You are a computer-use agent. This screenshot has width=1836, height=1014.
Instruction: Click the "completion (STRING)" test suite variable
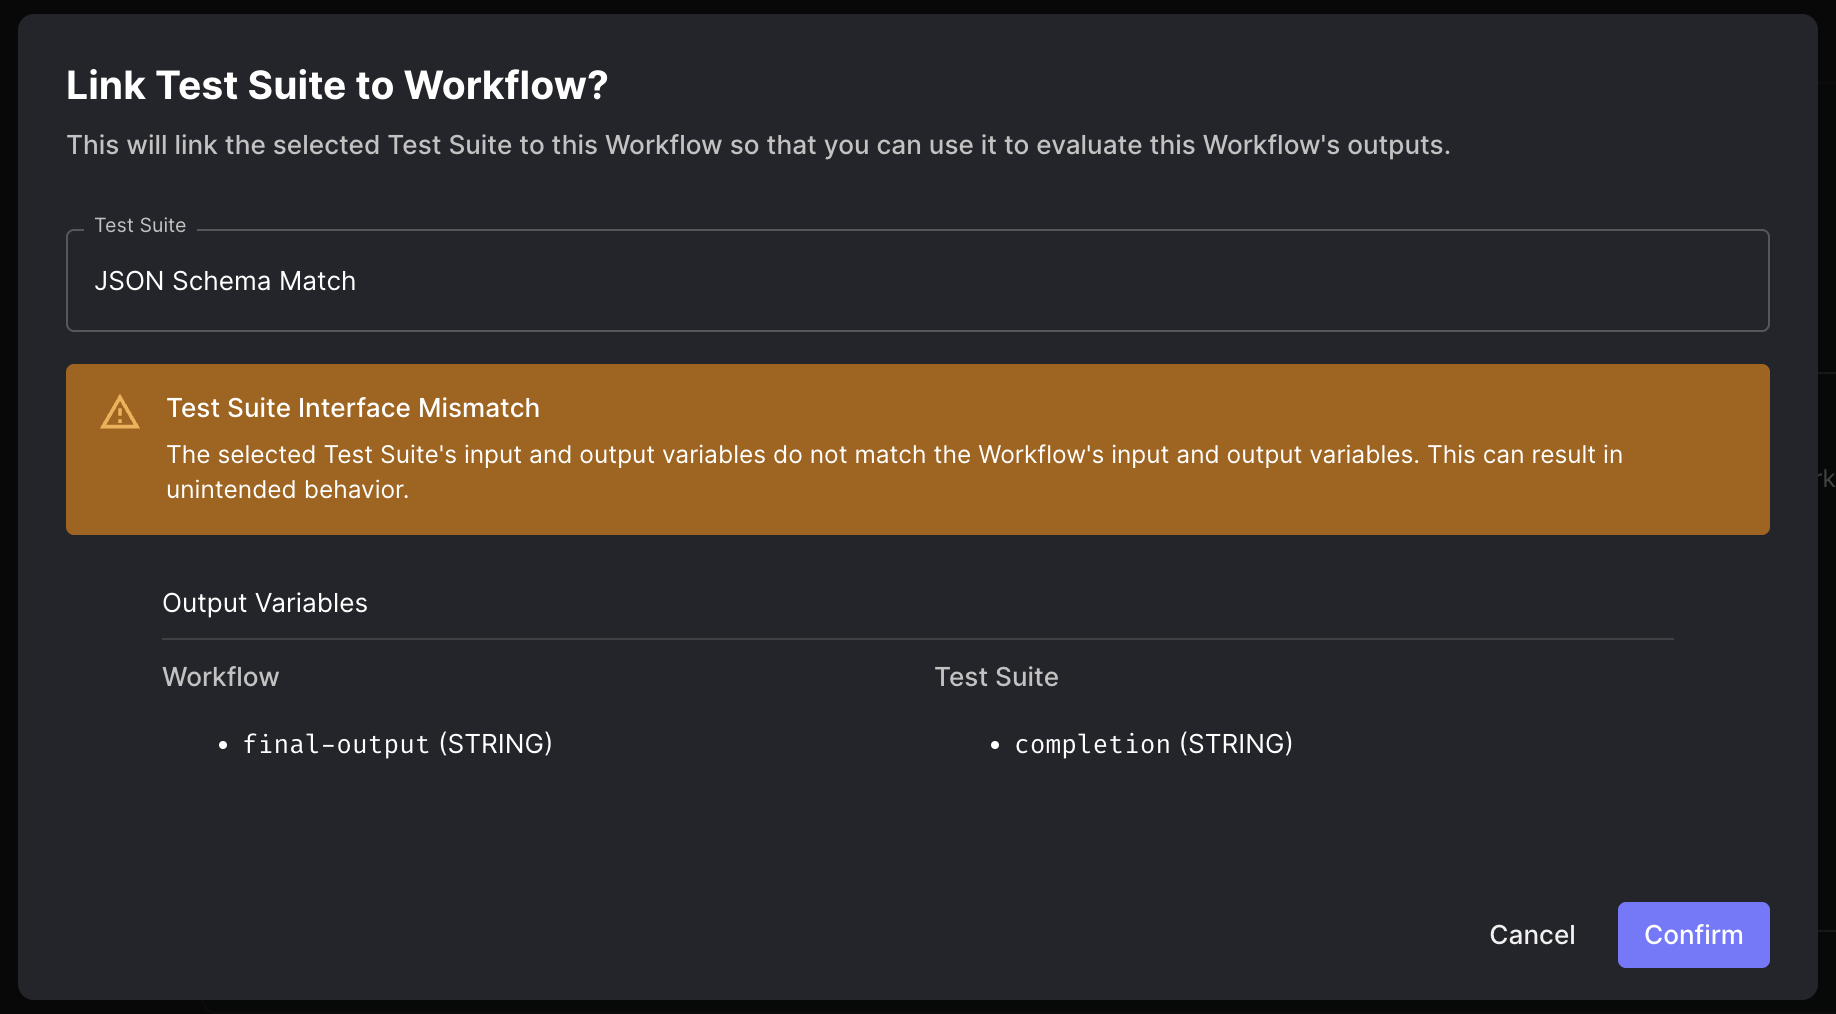(x=1154, y=744)
